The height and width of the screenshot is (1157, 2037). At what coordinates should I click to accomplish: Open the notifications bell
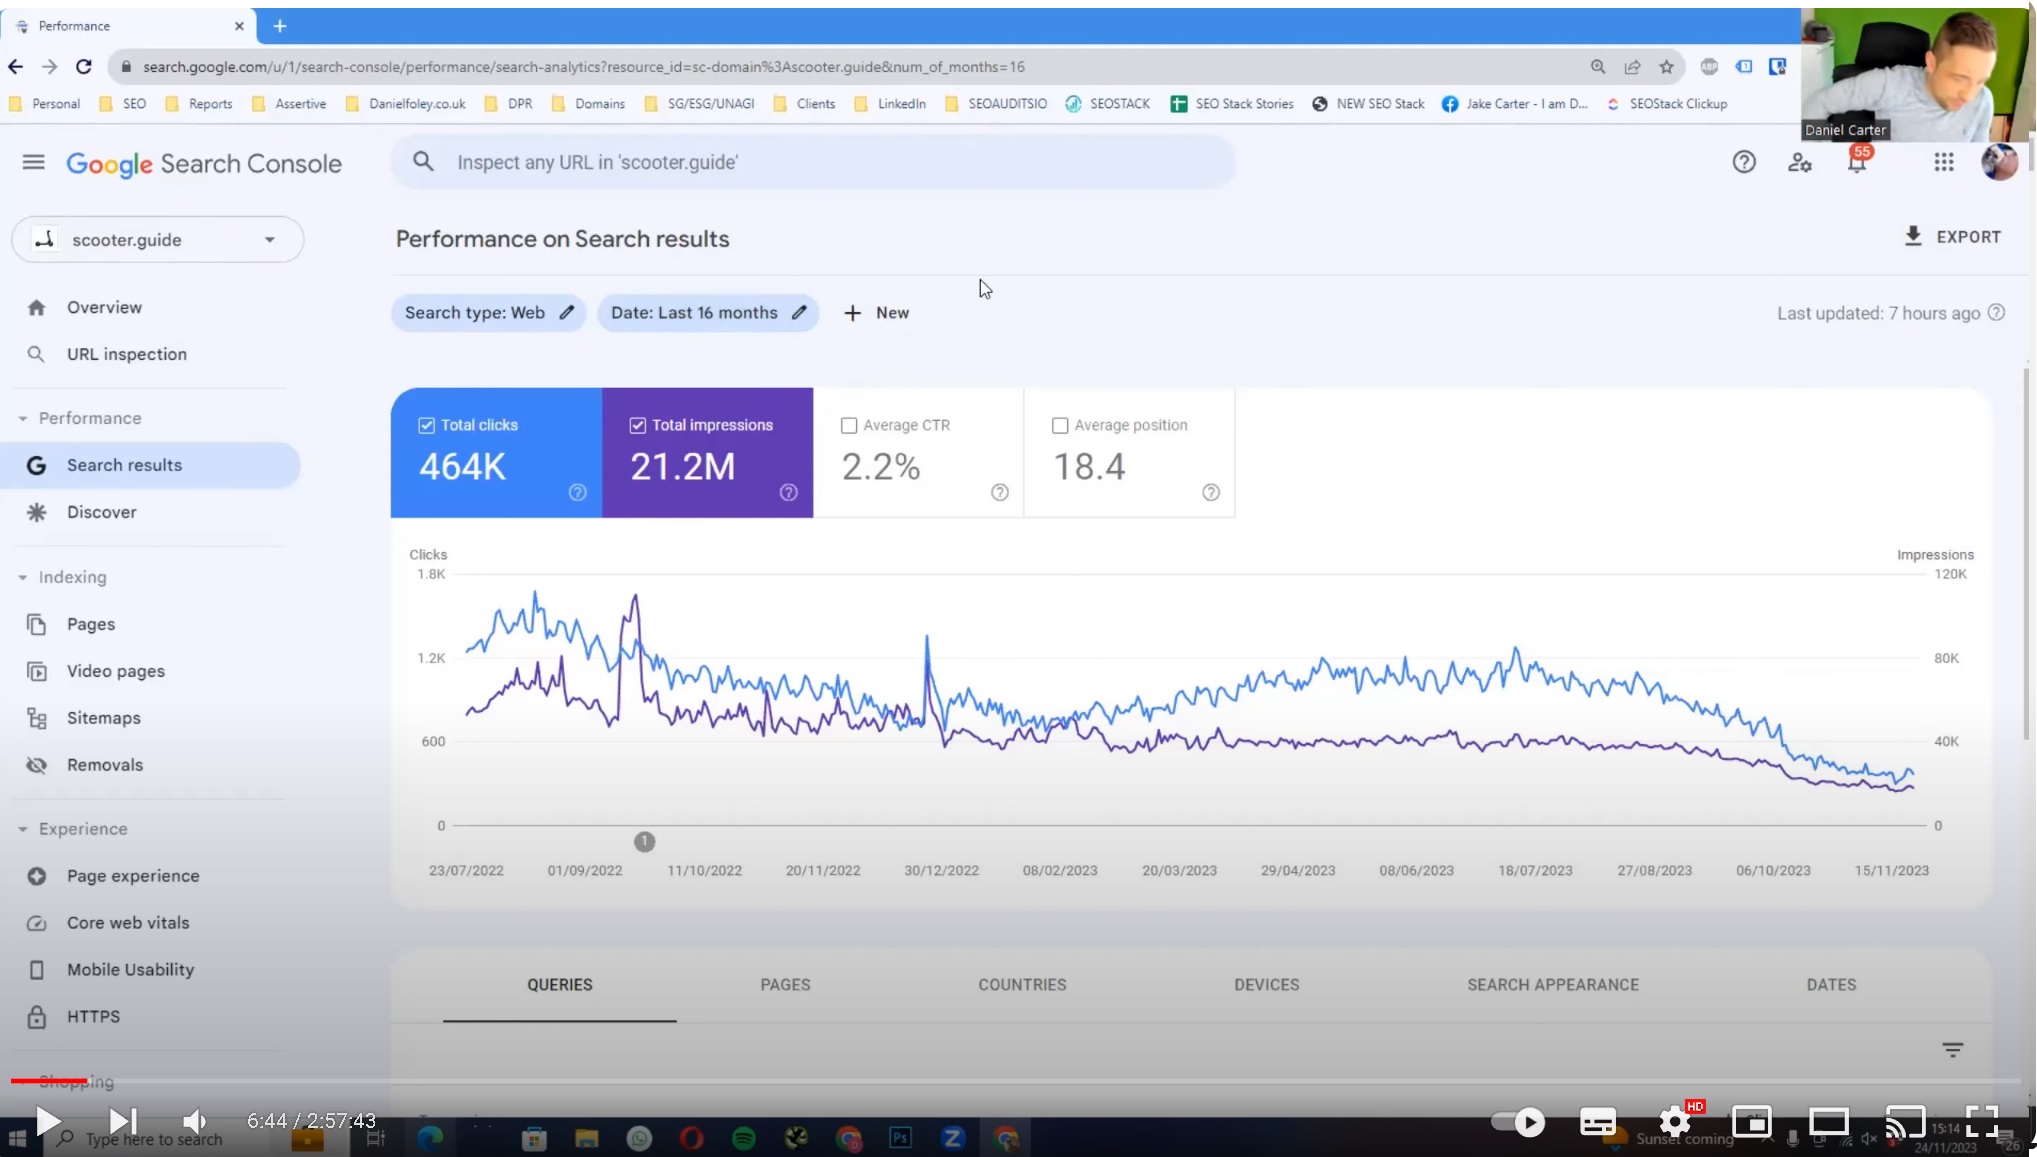click(1856, 163)
